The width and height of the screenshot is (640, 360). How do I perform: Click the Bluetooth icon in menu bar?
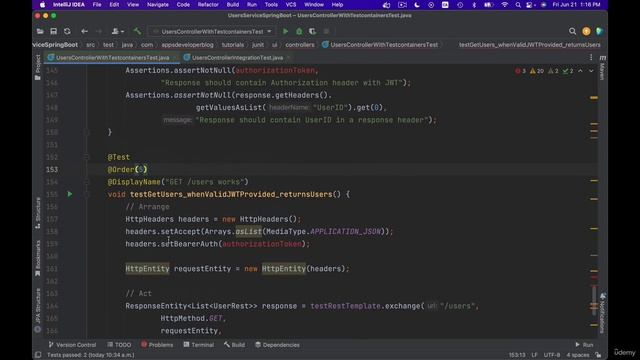point(474,5)
